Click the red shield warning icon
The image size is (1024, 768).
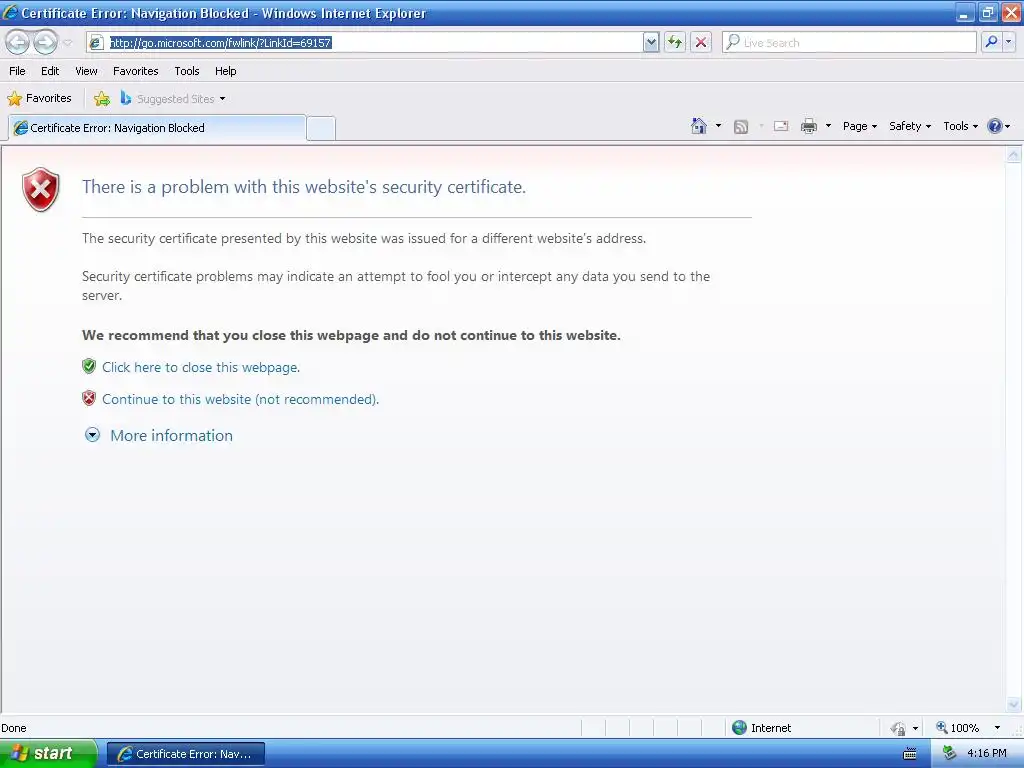tap(89, 398)
